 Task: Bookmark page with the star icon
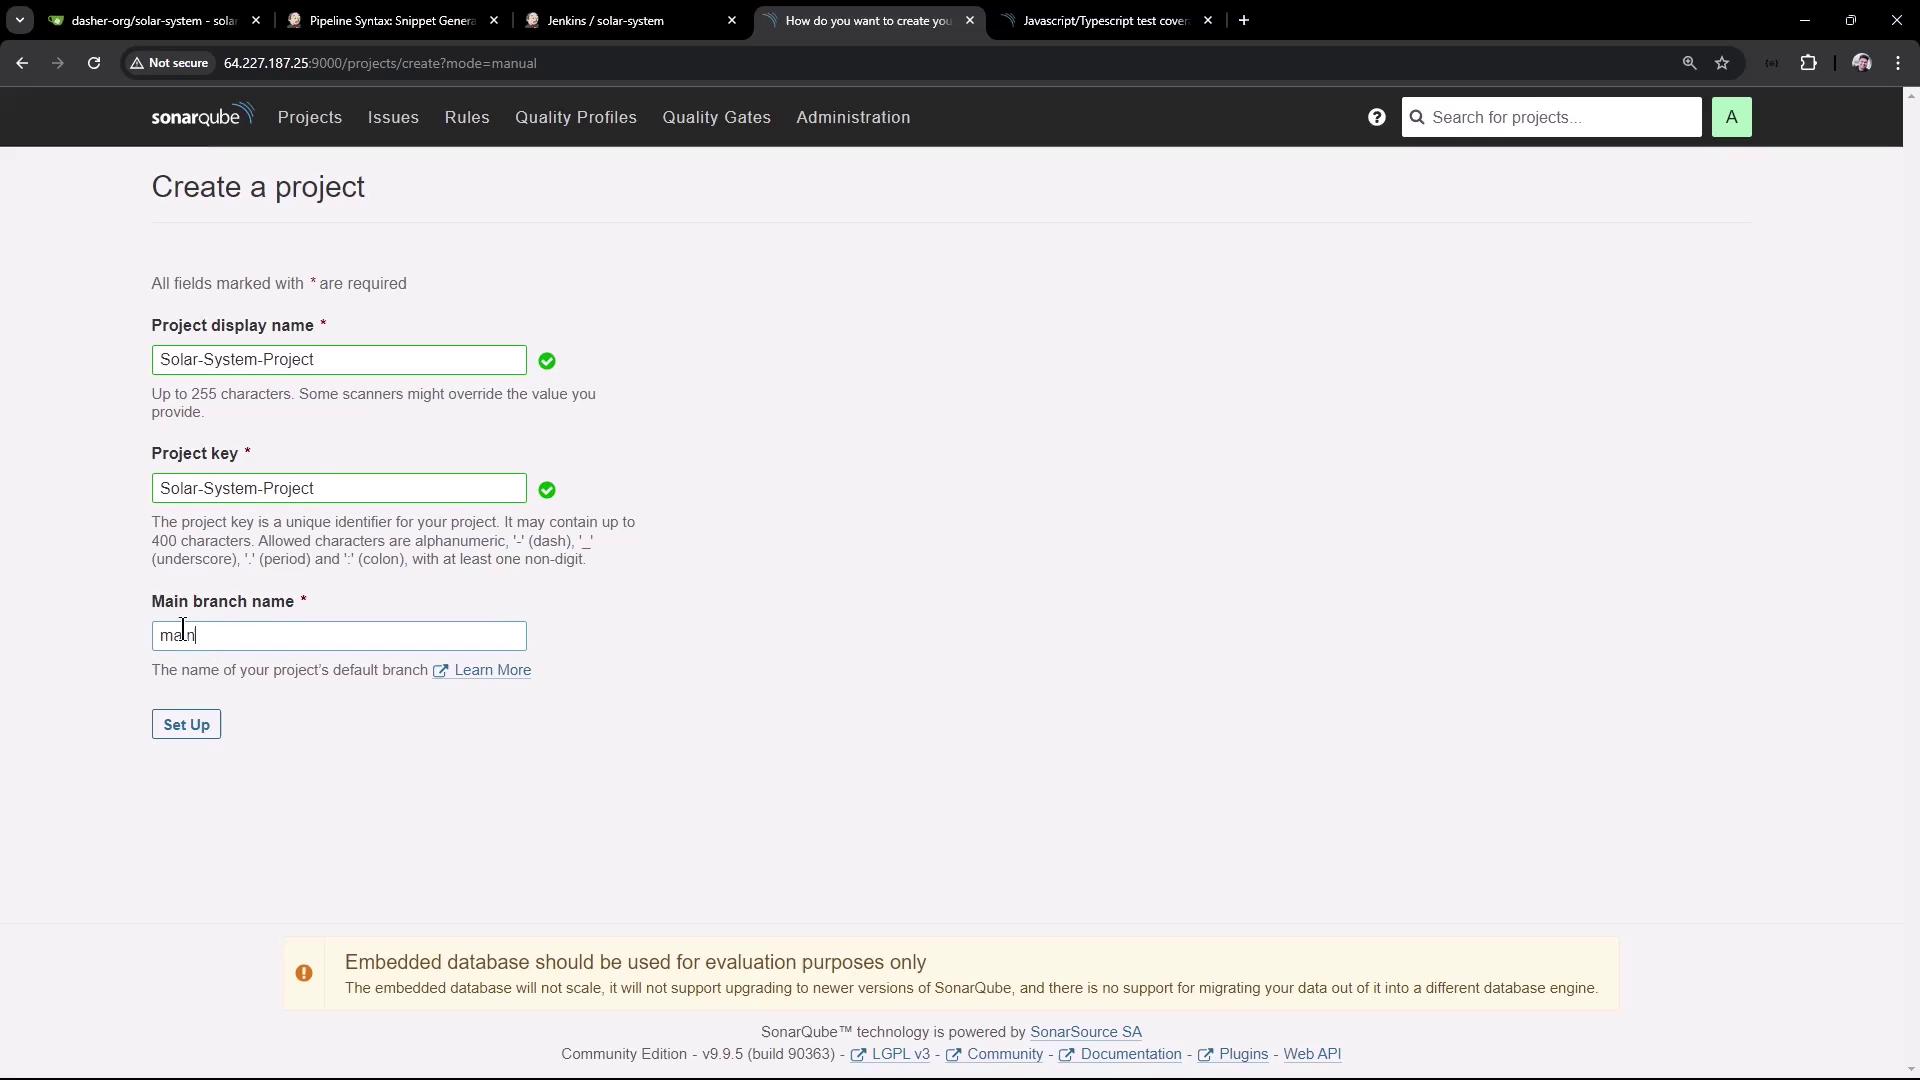click(1722, 63)
